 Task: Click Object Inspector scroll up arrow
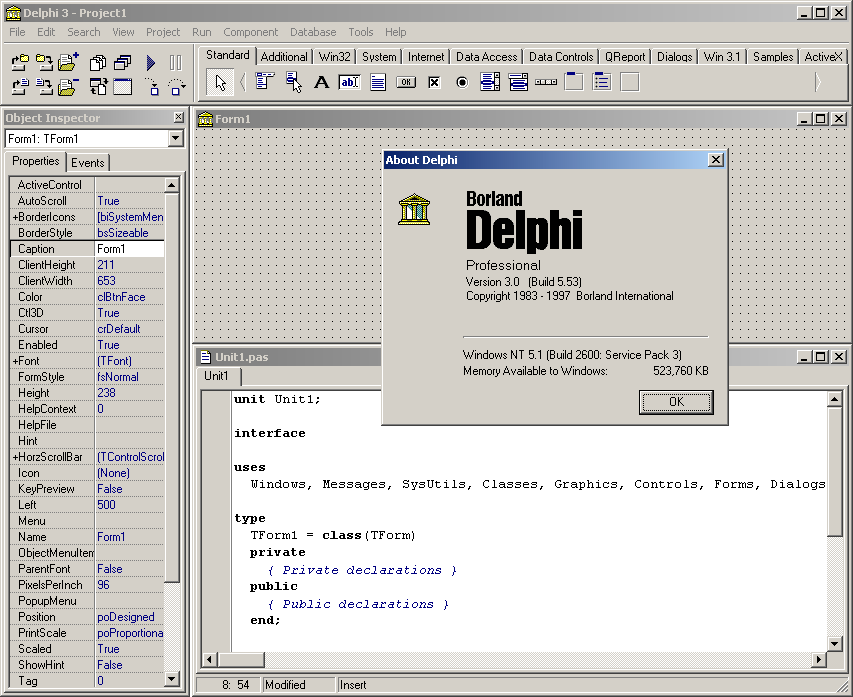pos(171,185)
